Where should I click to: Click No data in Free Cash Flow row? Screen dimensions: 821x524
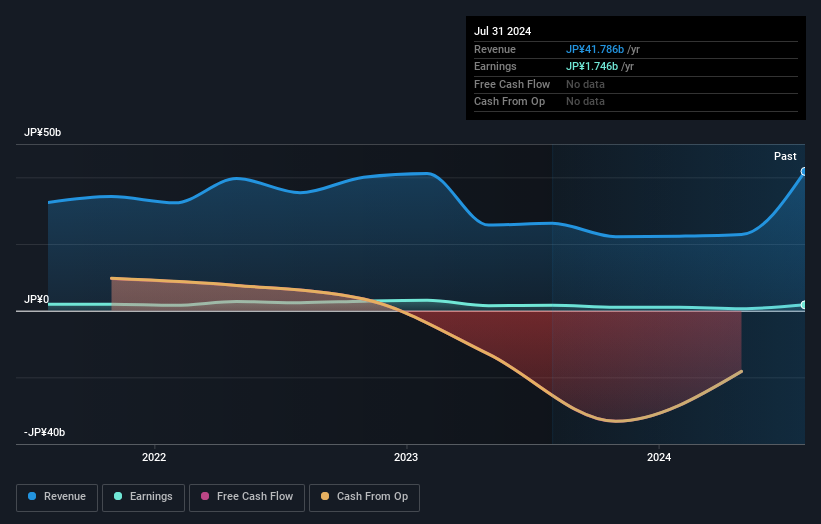click(x=585, y=84)
